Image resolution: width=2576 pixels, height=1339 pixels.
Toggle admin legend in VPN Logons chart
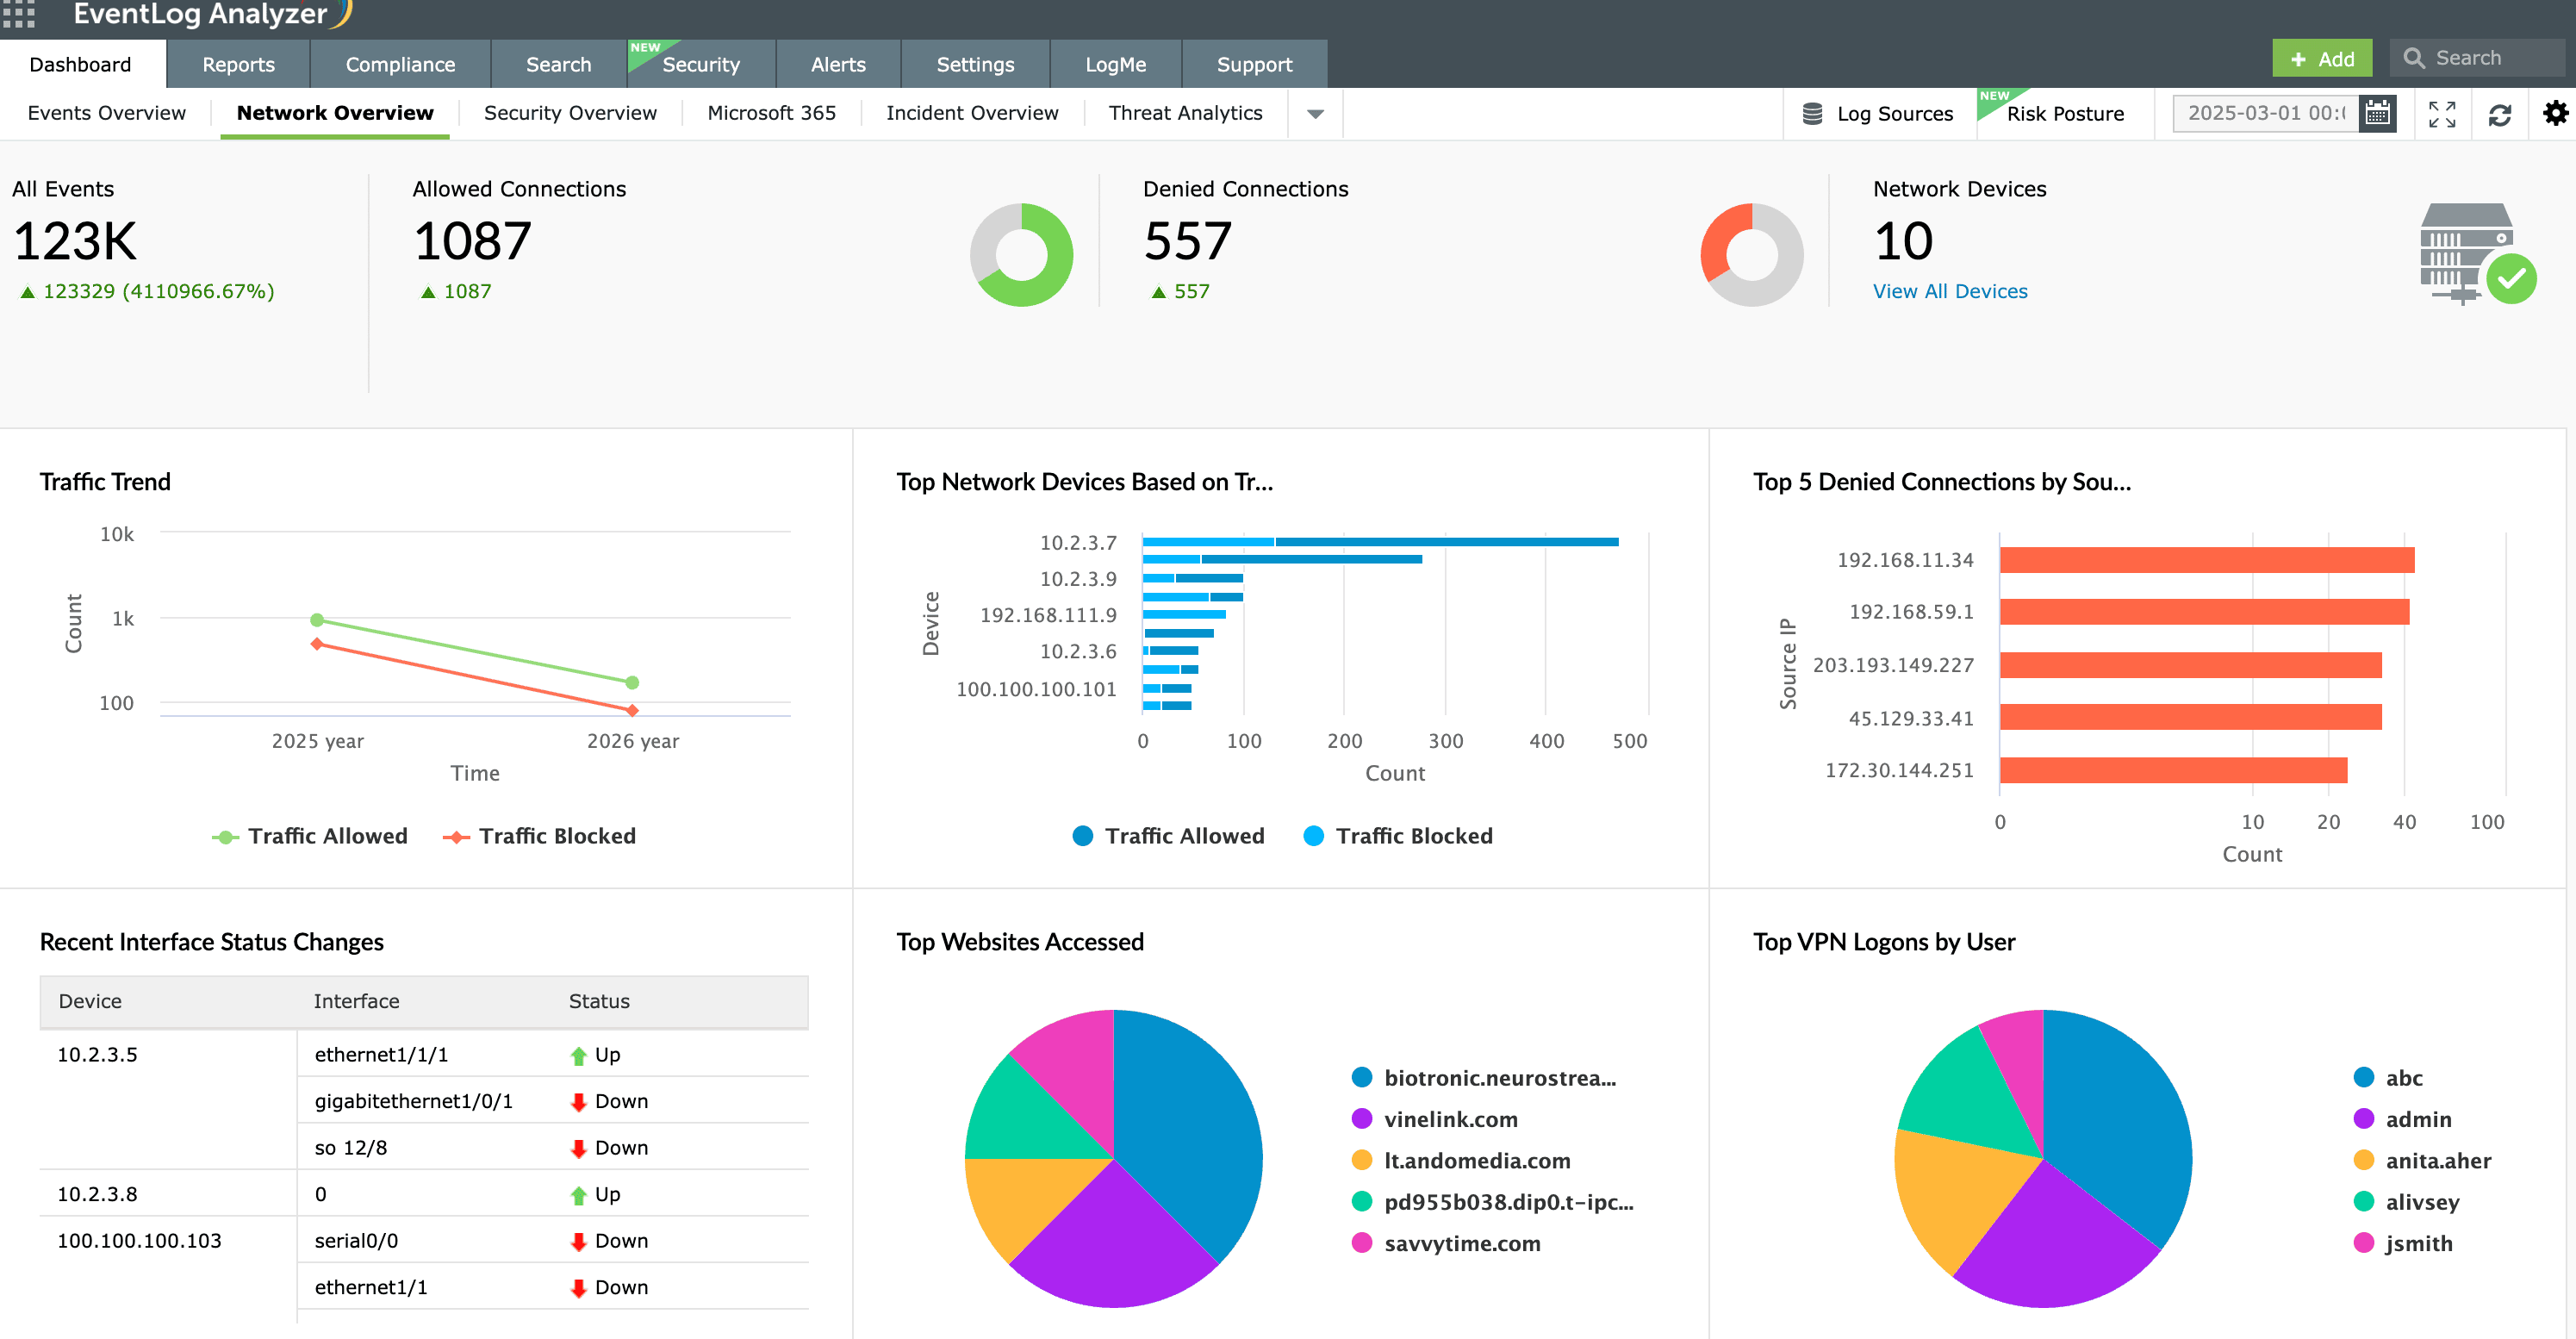point(2402,1119)
